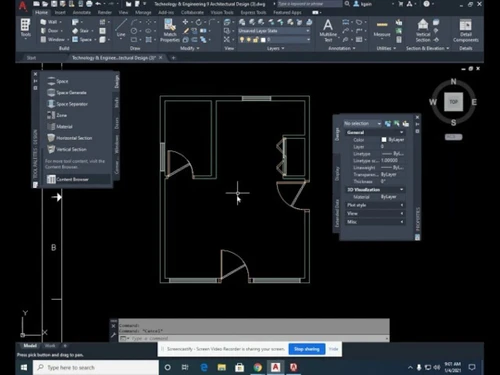Expand the Modify panel arrow

pos(198,49)
